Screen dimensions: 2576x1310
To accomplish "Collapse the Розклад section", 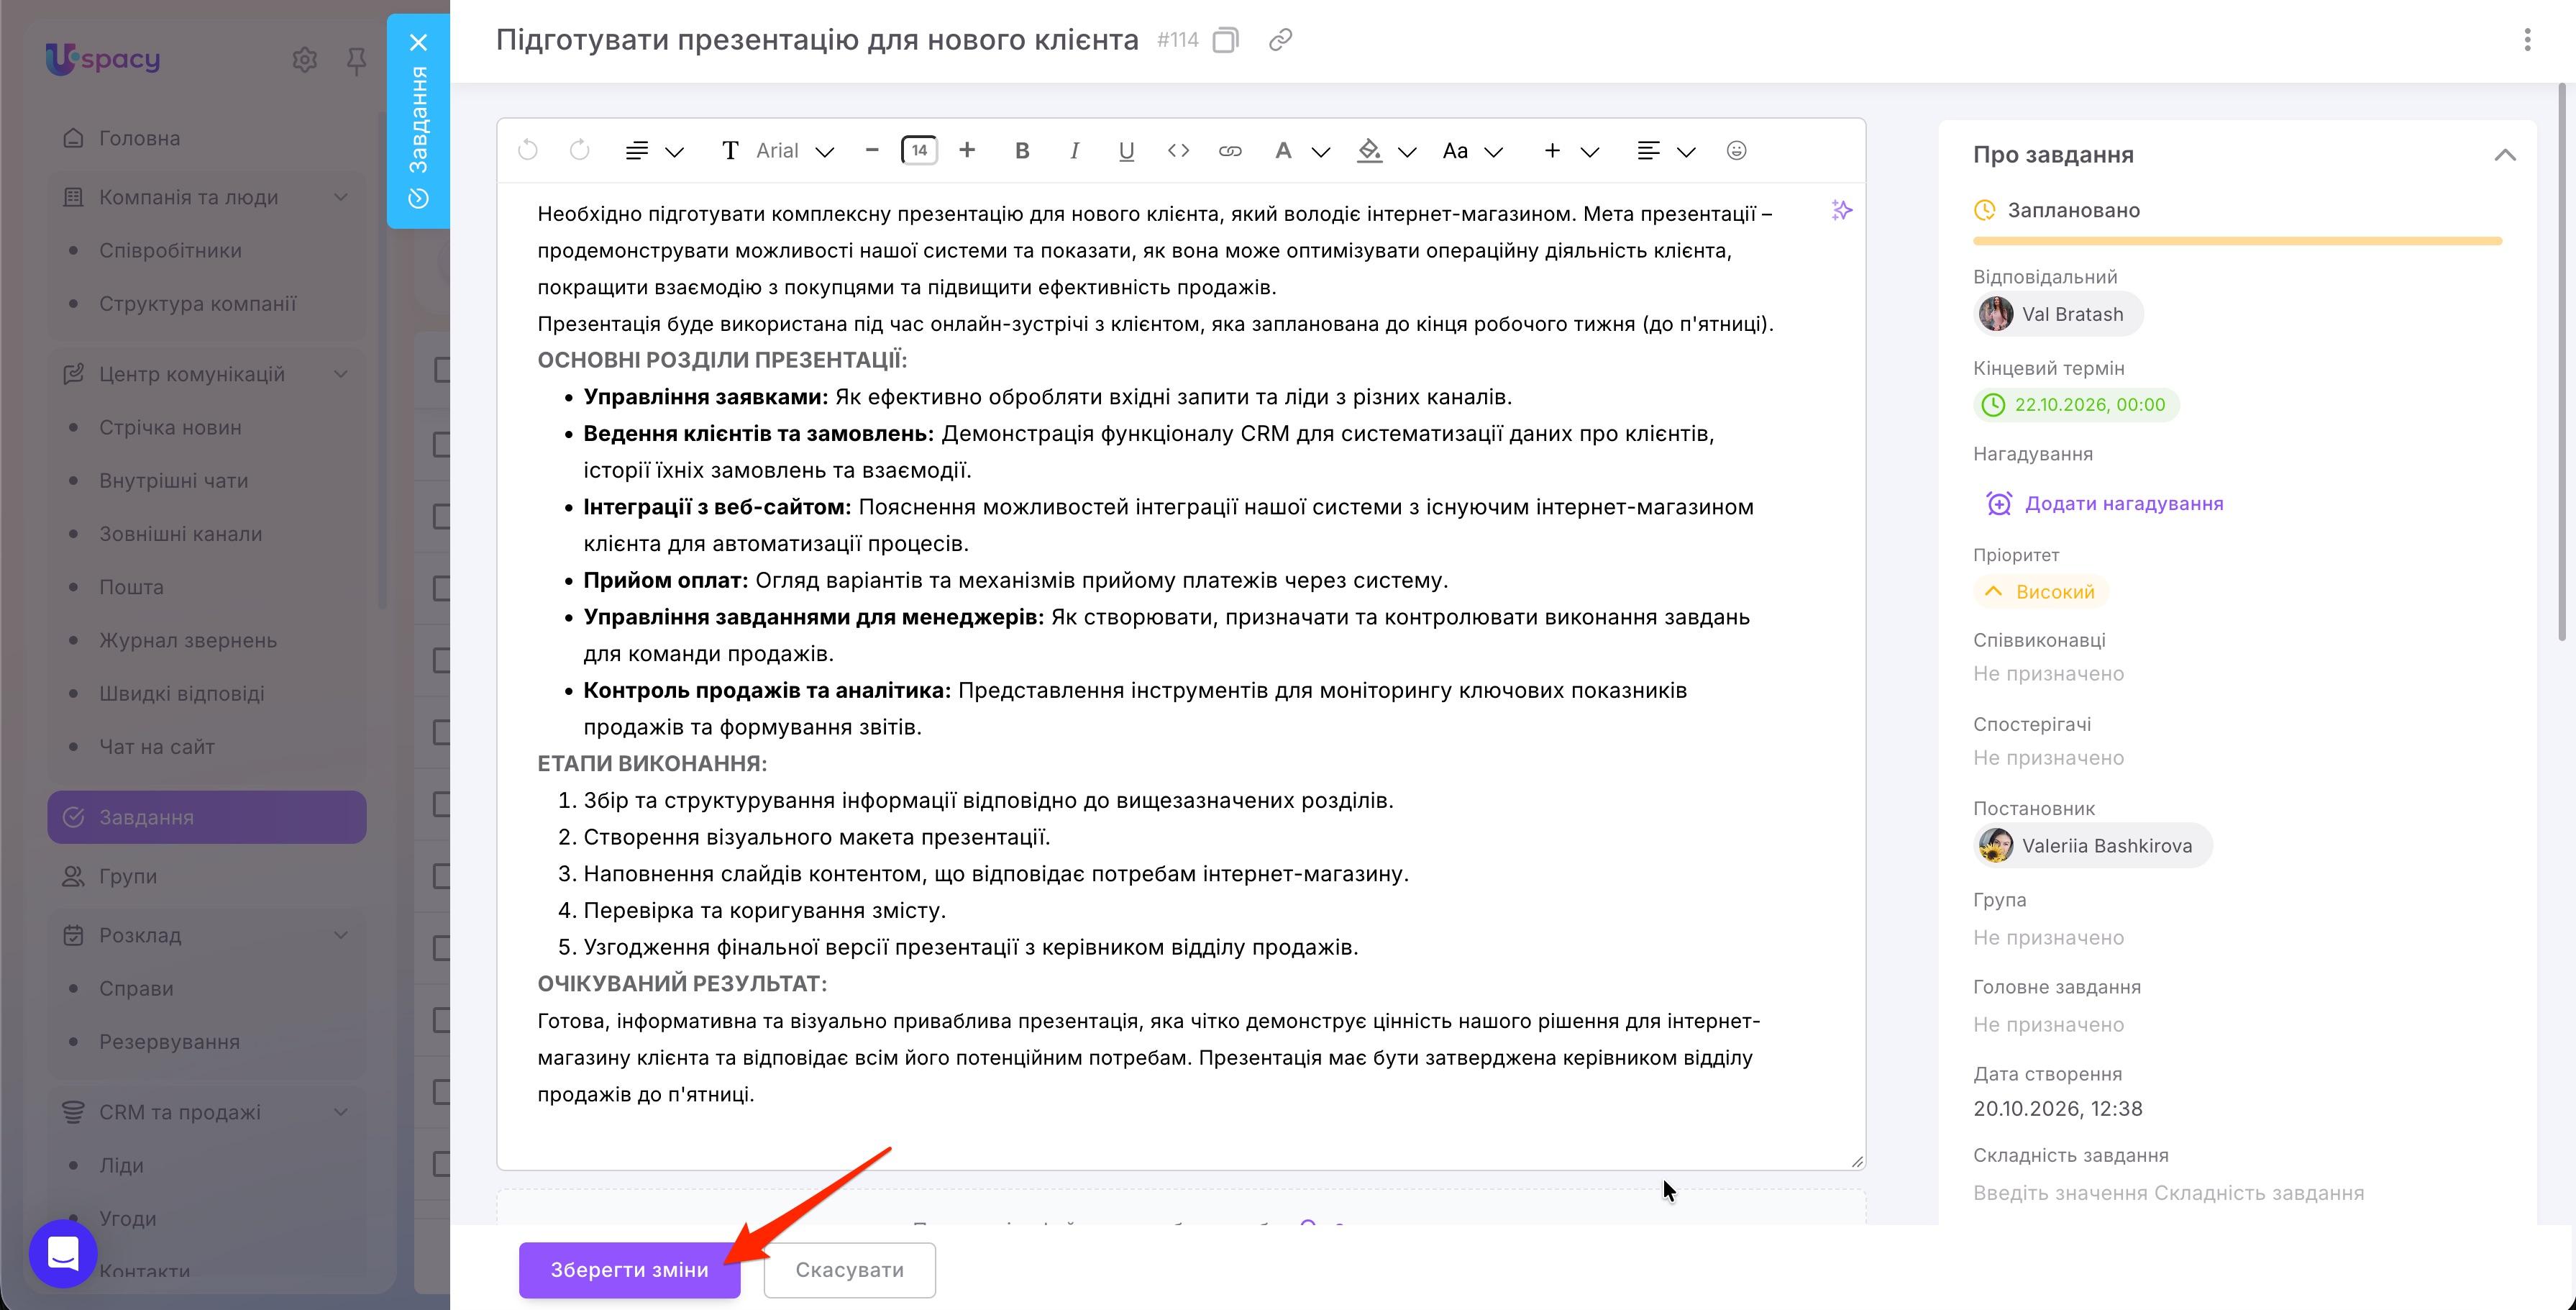I will (x=341, y=935).
